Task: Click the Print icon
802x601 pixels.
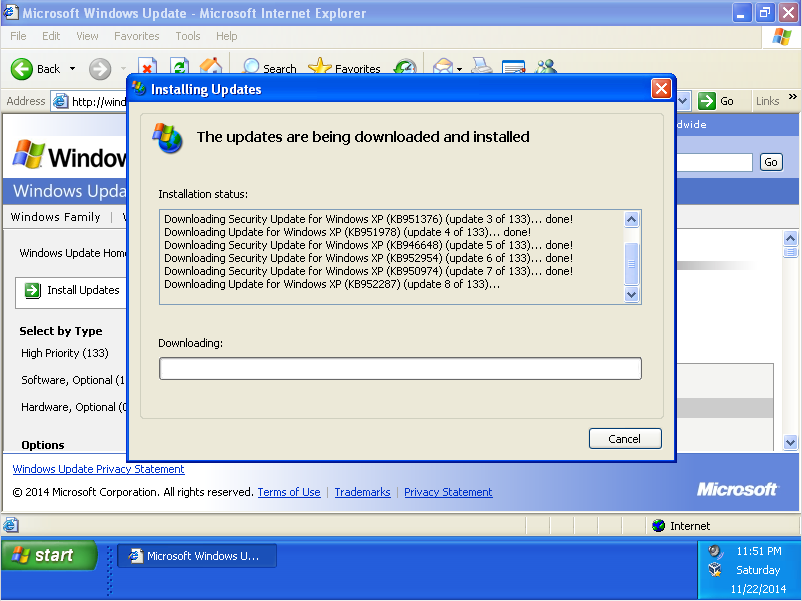Action: 482,65
